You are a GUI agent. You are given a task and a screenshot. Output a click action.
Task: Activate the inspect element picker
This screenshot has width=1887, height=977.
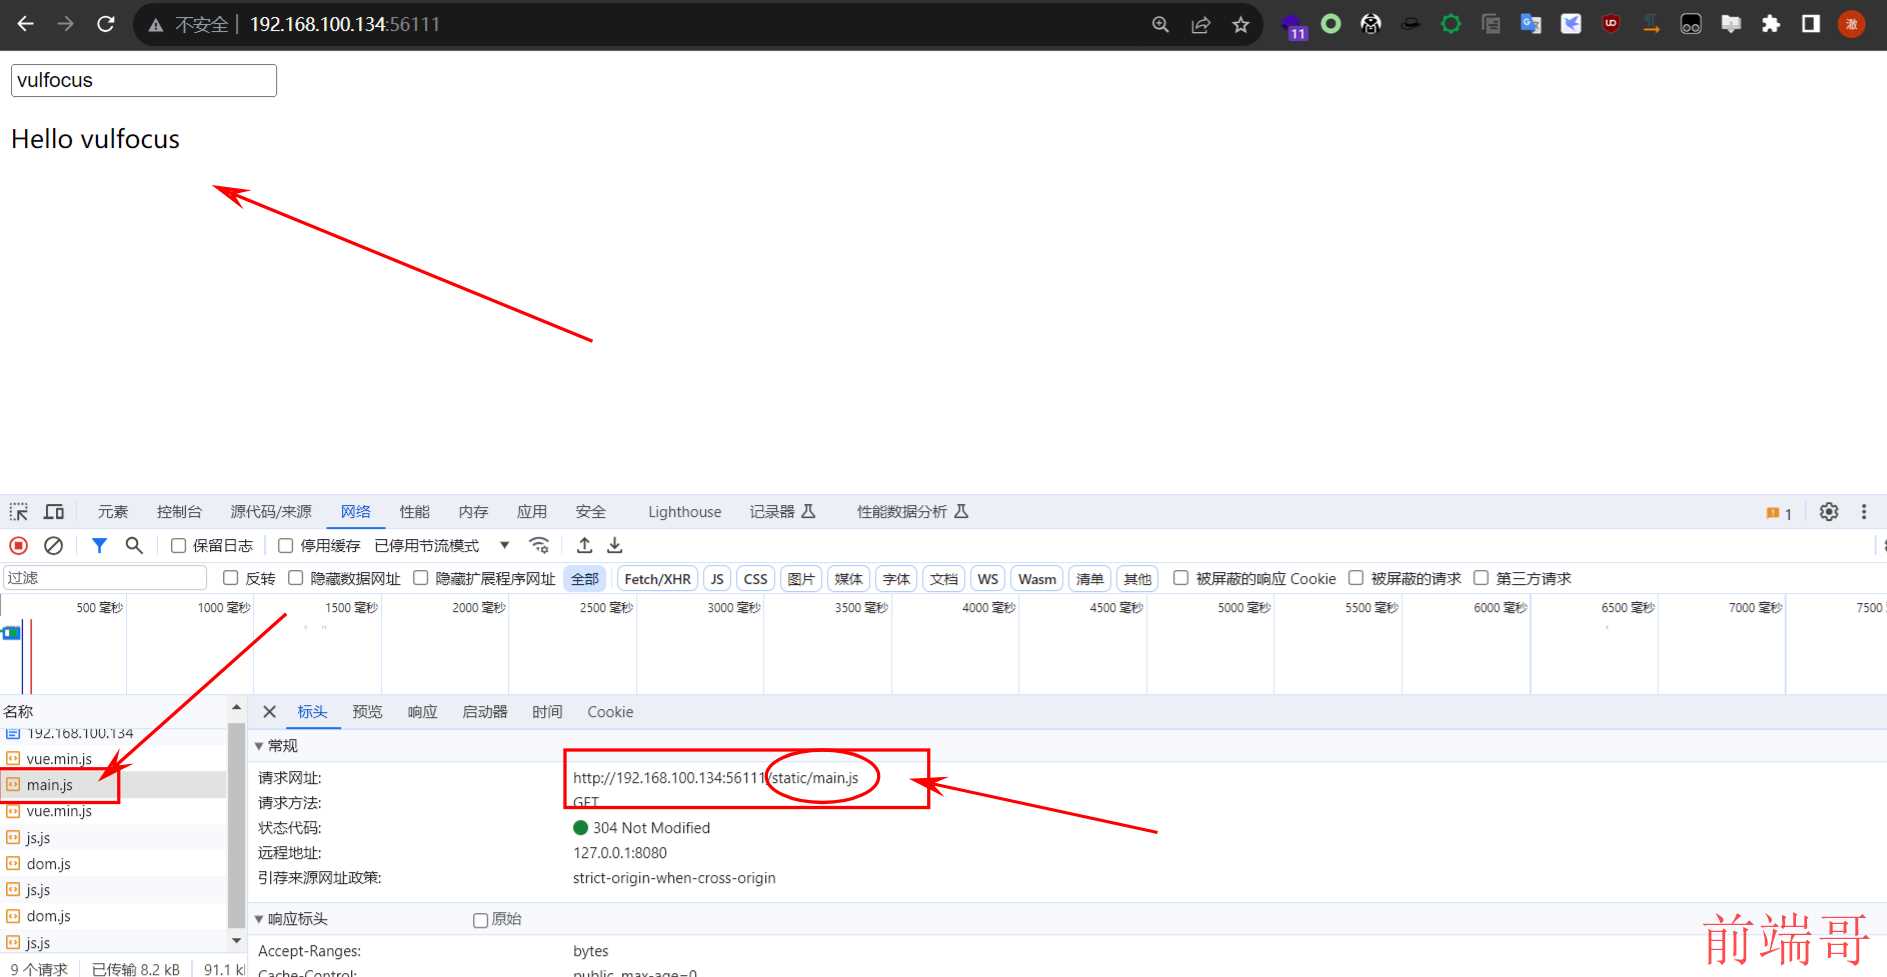[x=19, y=512]
